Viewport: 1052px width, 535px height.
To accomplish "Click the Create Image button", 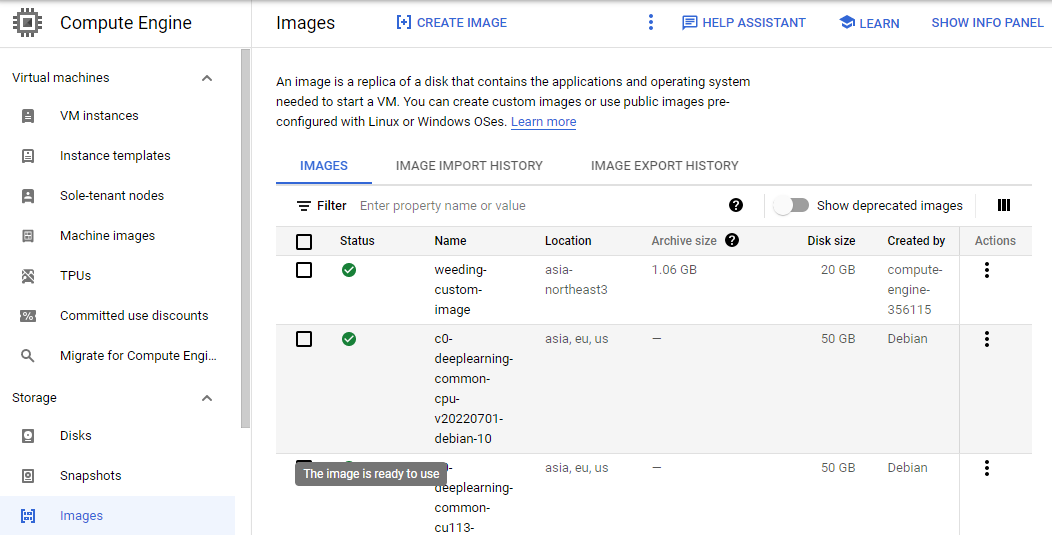I will [x=452, y=23].
